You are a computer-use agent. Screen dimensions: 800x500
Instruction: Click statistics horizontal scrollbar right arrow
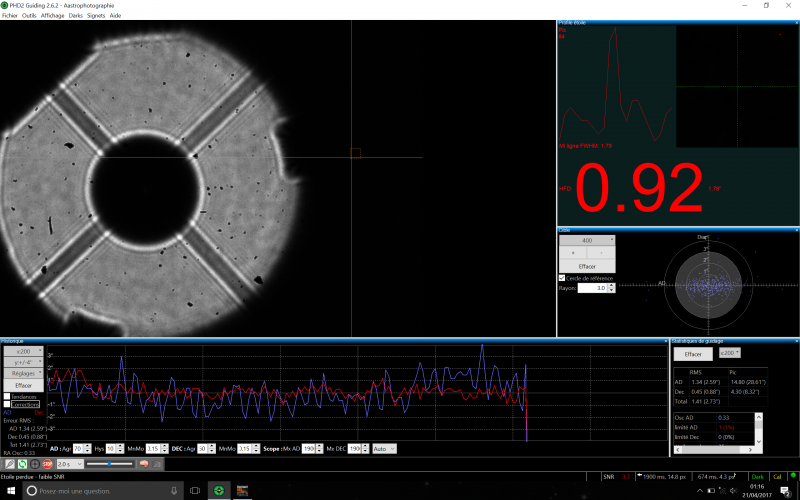pos(751,450)
